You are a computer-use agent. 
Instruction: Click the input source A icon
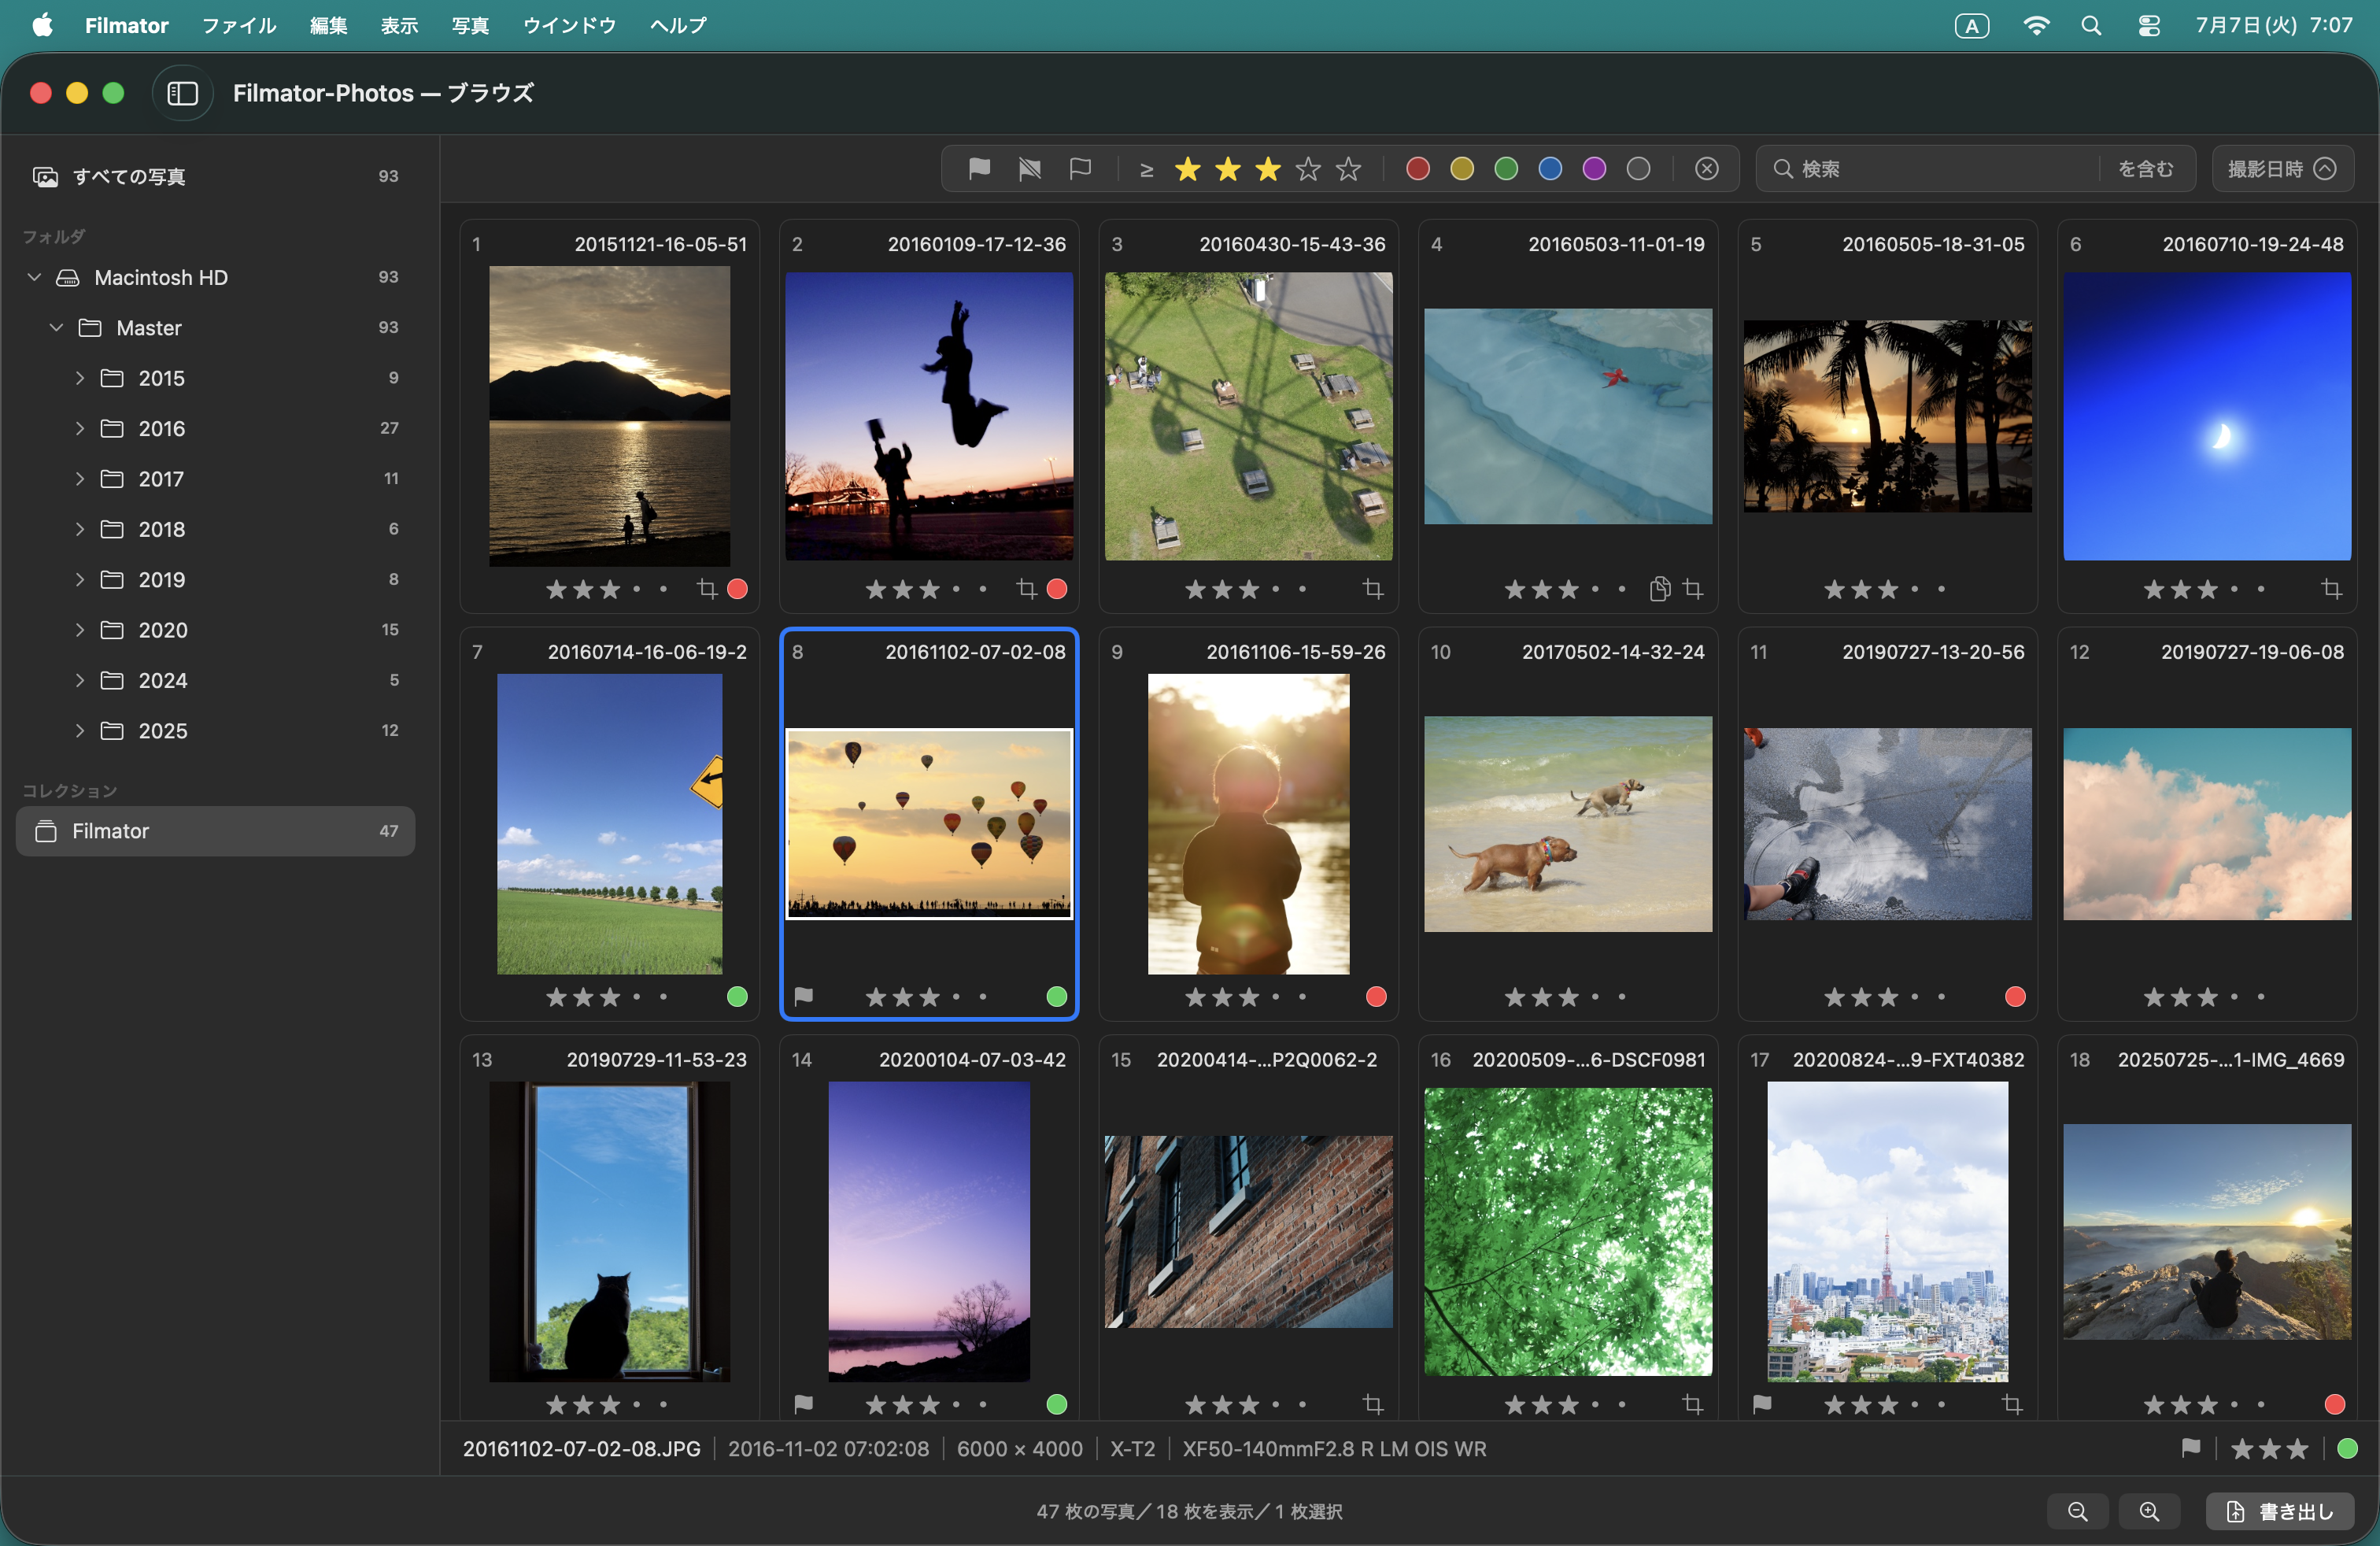click(x=1971, y=26)
